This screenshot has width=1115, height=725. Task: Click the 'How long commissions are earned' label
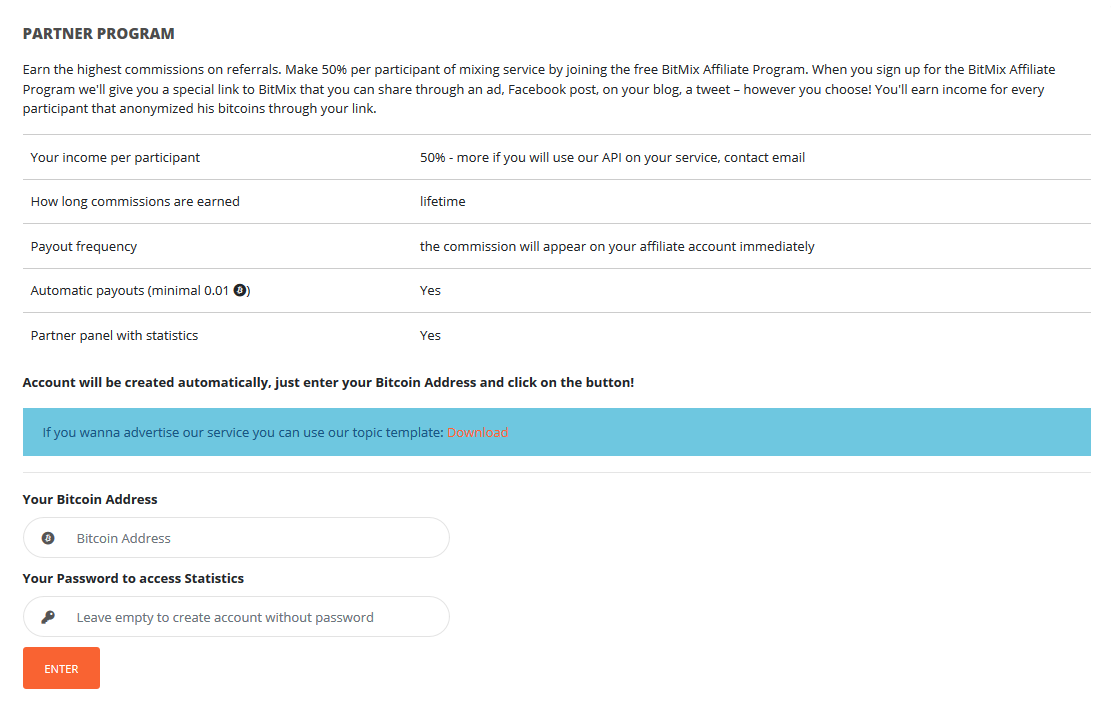[135, 201]
